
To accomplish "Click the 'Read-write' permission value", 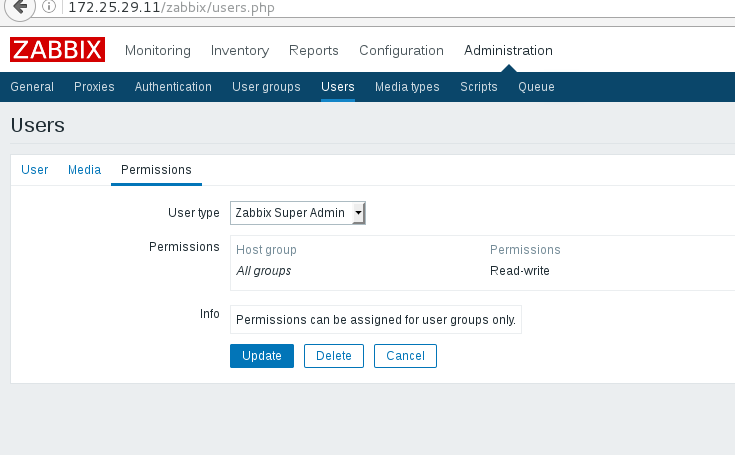I will click(x=519, y=271).
